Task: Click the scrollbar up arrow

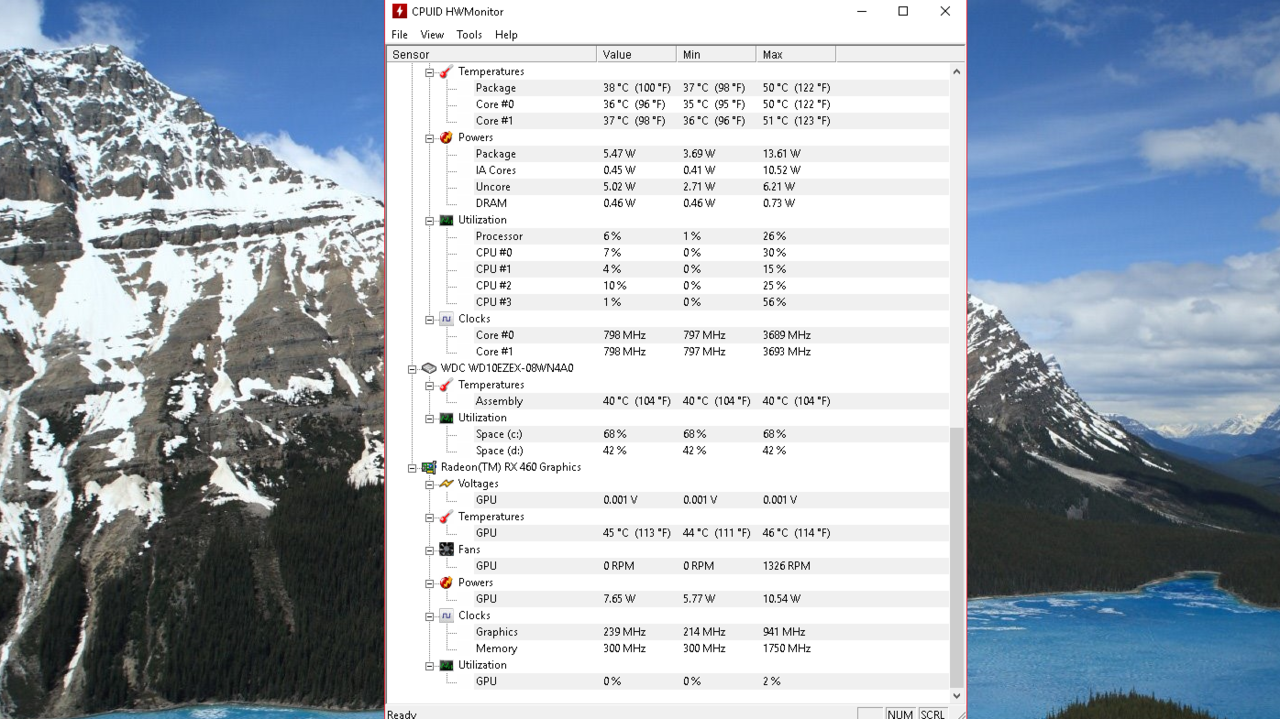Action: (957, 72)
